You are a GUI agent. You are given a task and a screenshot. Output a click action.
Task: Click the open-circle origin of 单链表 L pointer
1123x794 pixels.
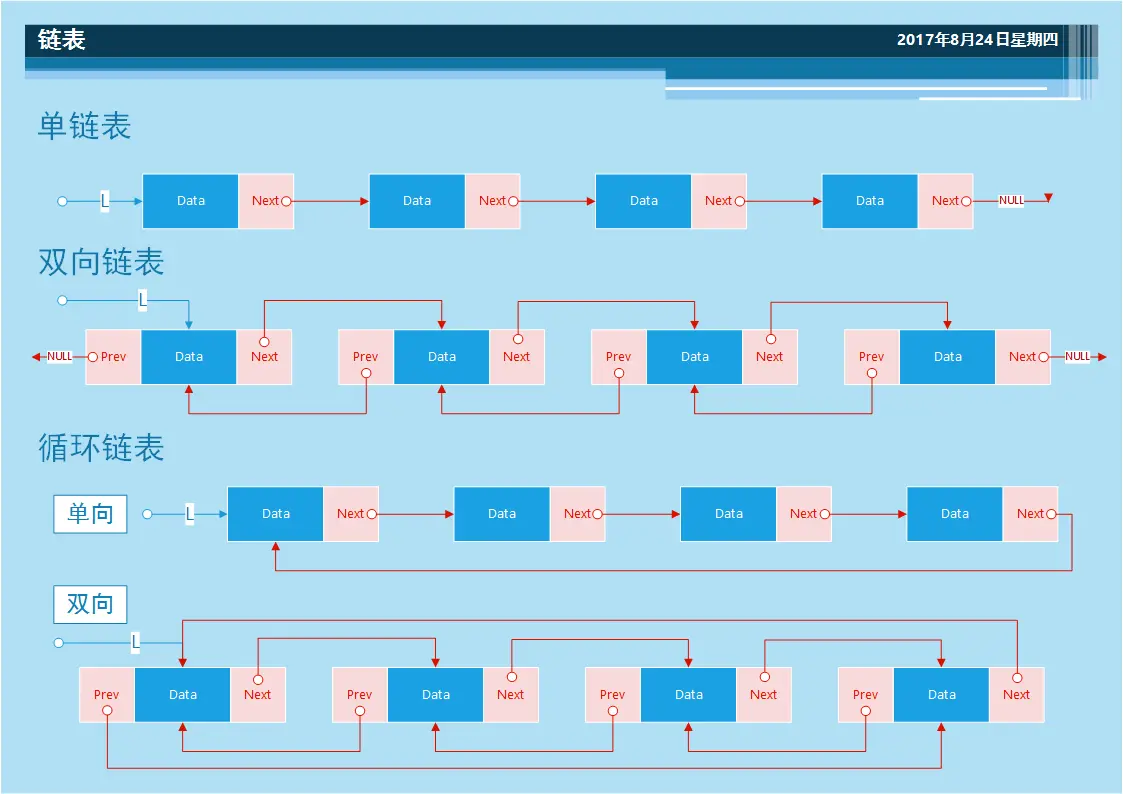pyautogui.click(x=62, y=201)
